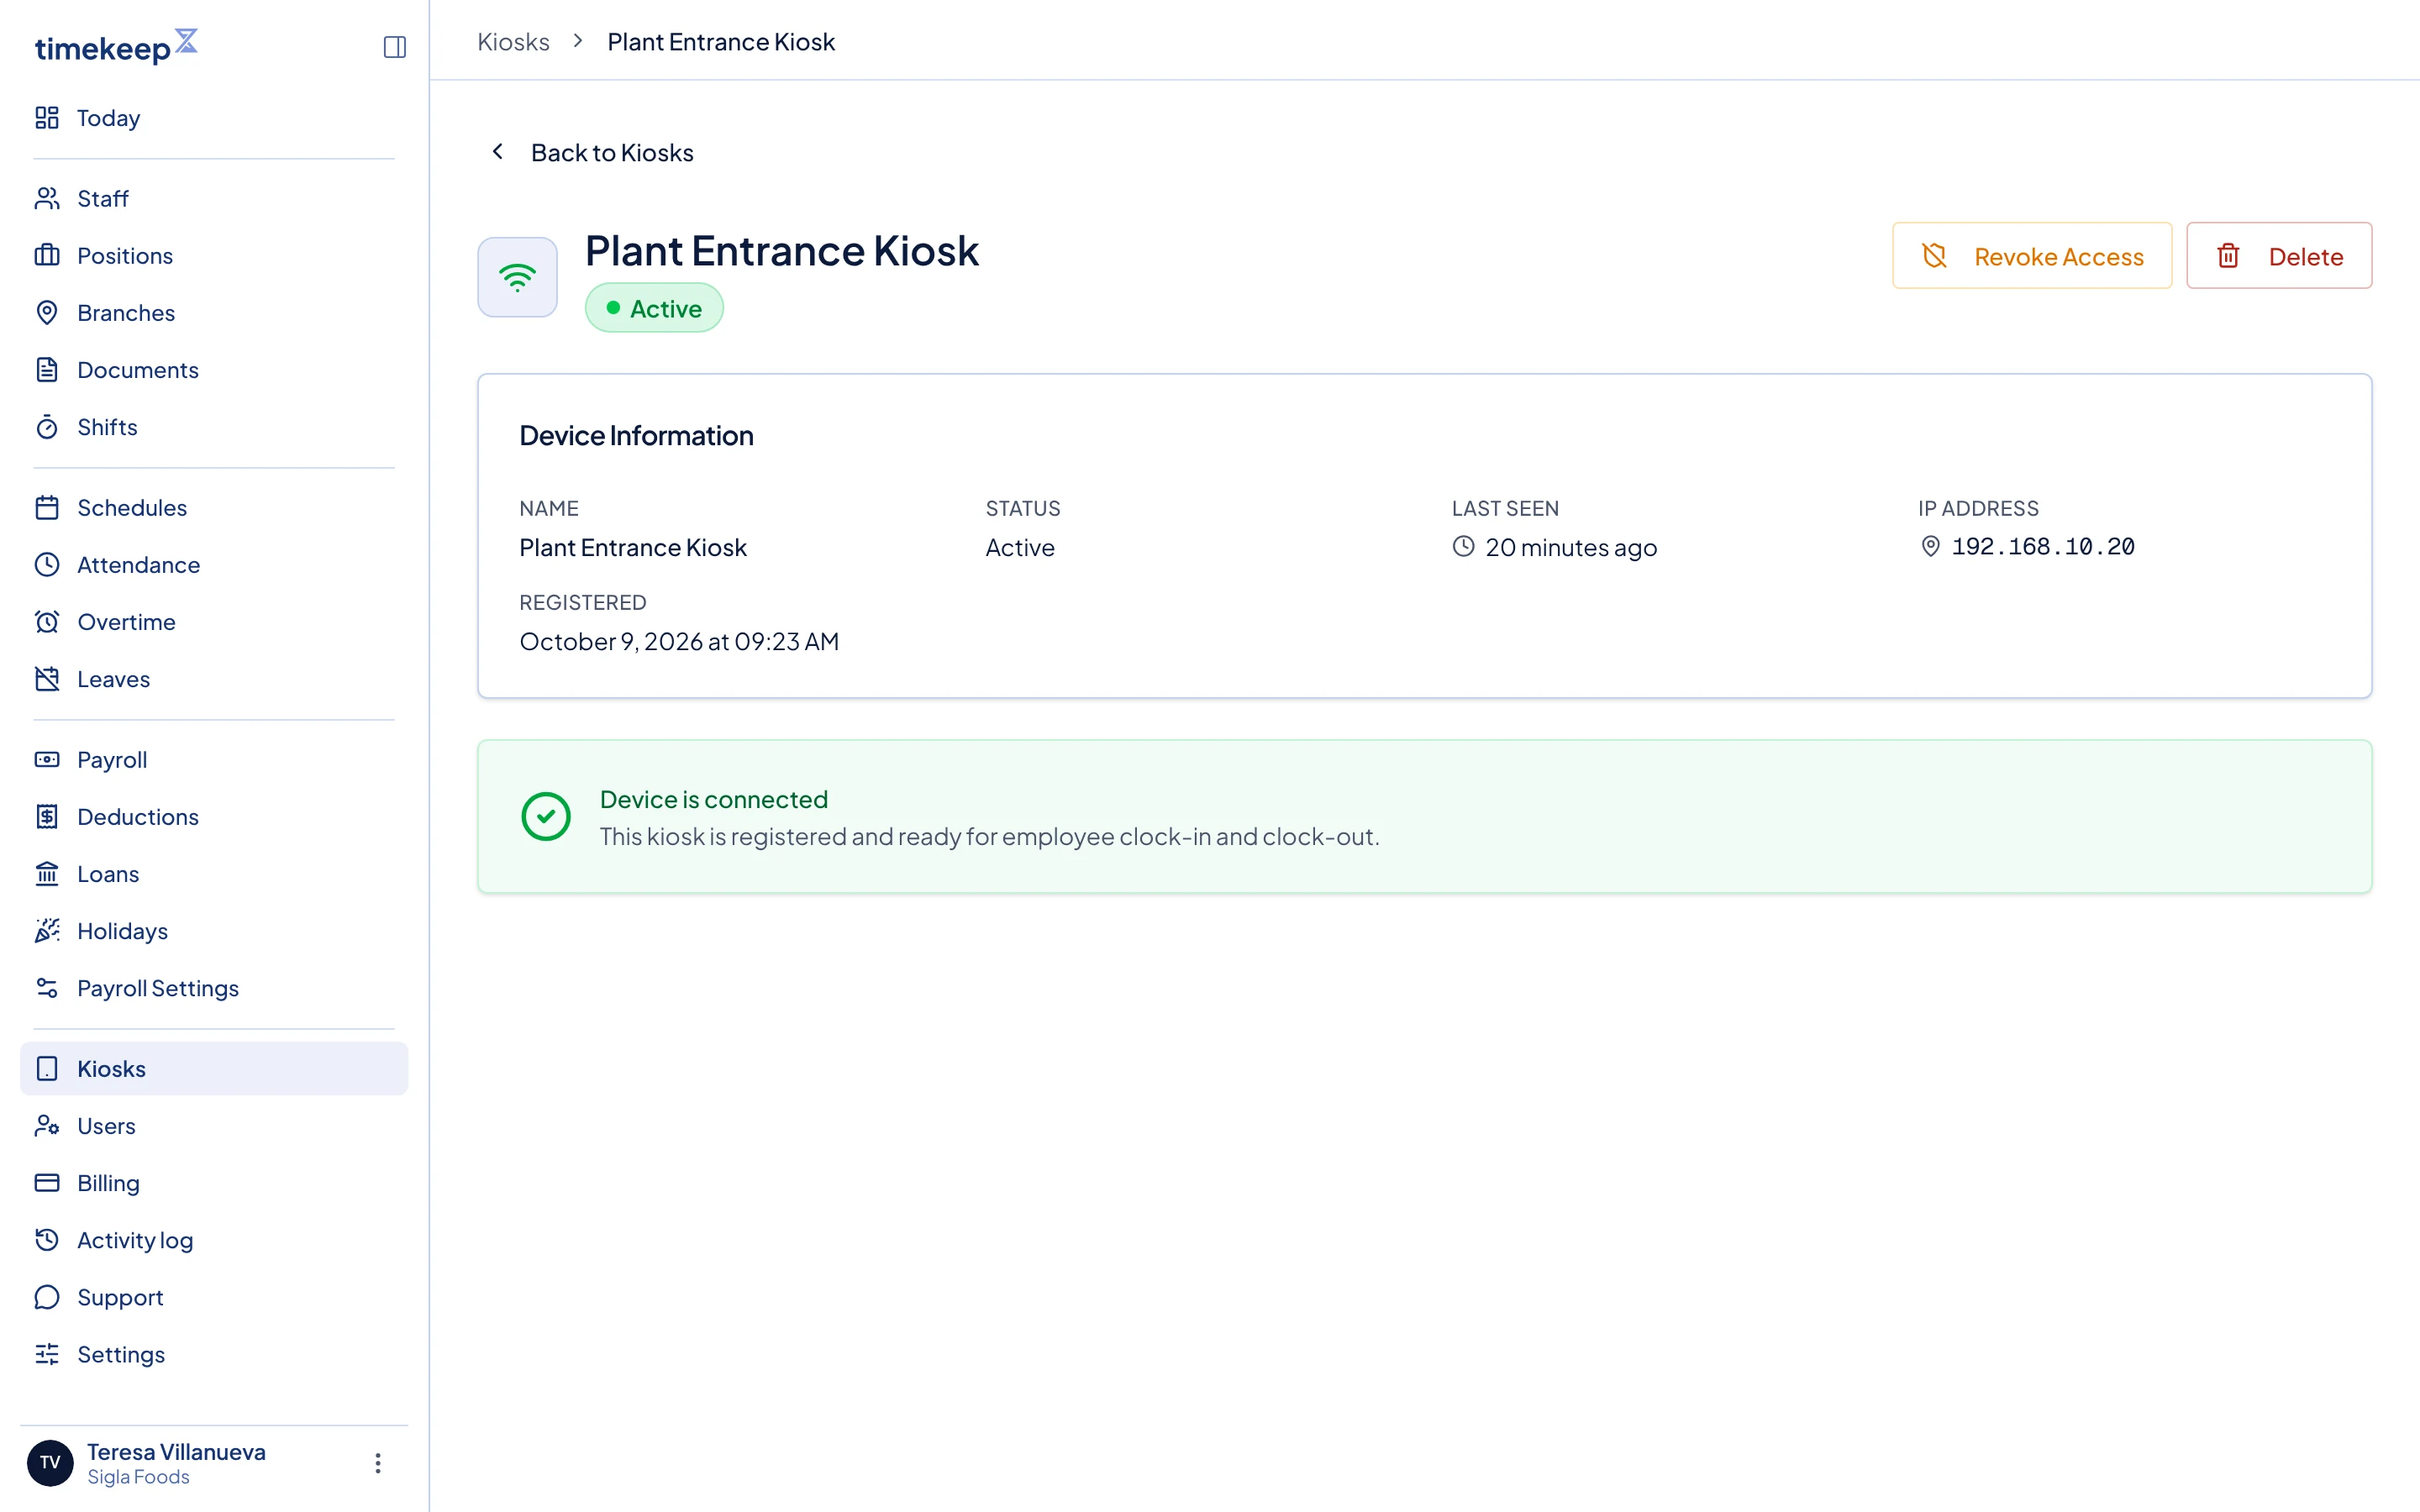2420x1512 pixels.
Task: Select Kiosks in the sidebar
Action: point(214,1068)
